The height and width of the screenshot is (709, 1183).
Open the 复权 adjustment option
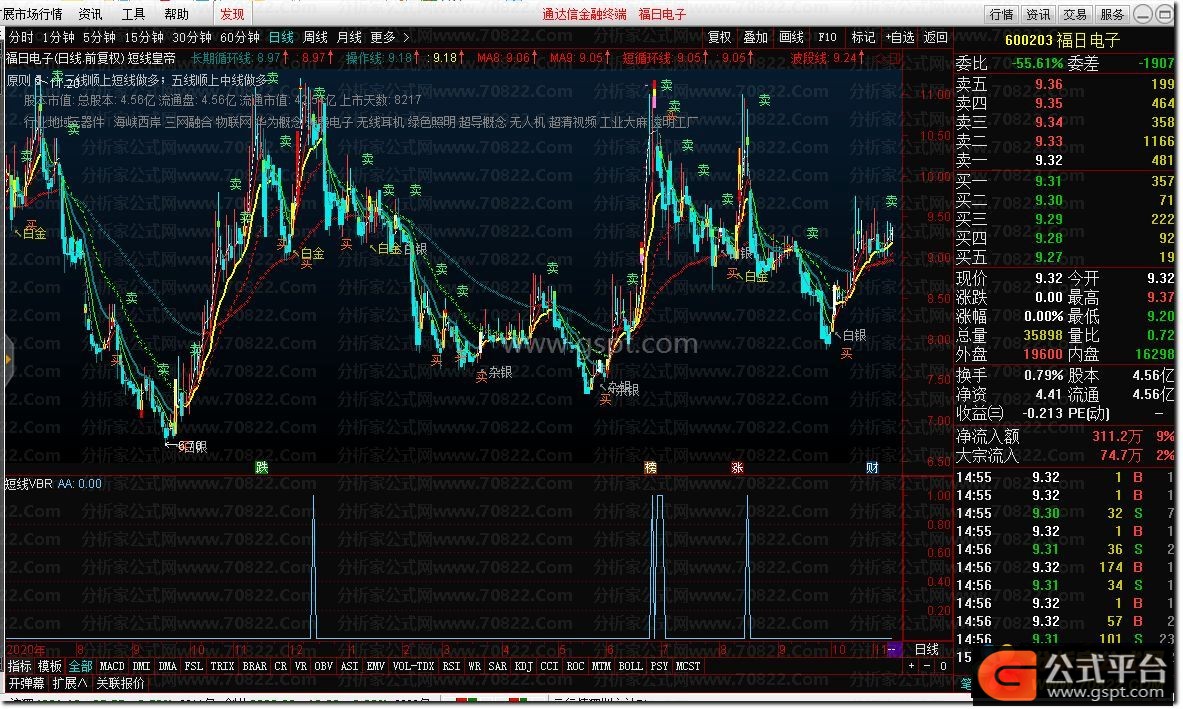coord(719,37)
